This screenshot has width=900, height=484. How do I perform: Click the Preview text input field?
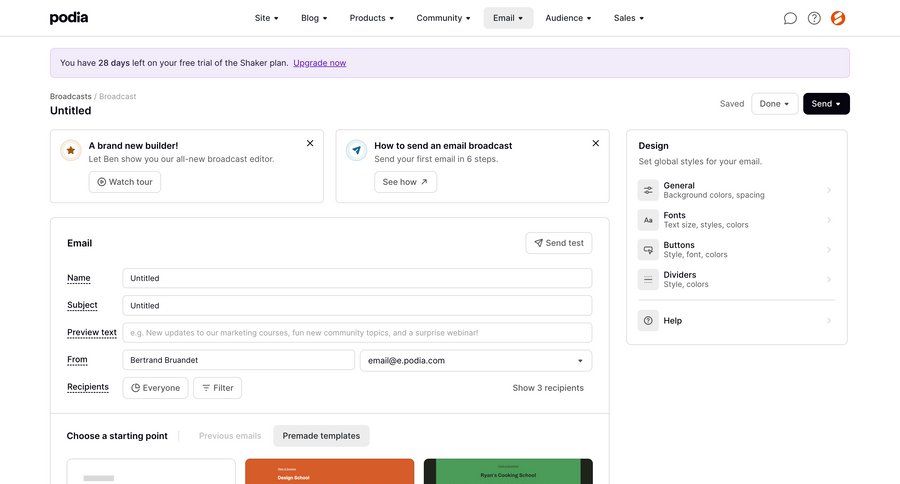click(x=357, y=332)
